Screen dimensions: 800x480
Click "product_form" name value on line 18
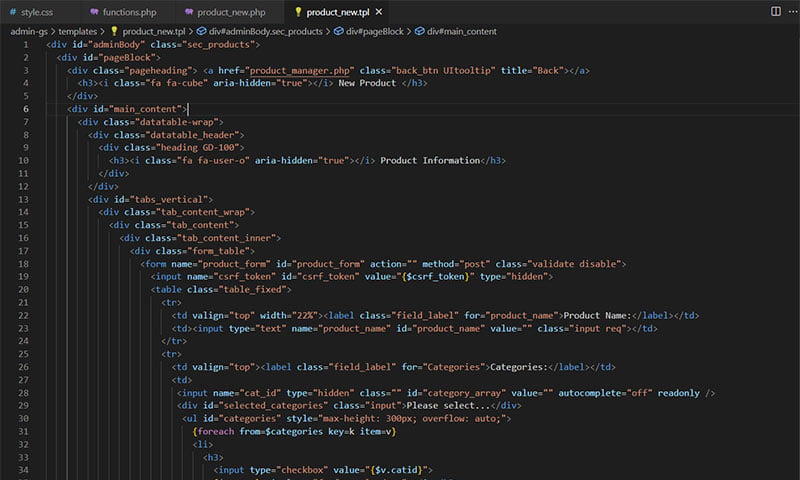234,264
